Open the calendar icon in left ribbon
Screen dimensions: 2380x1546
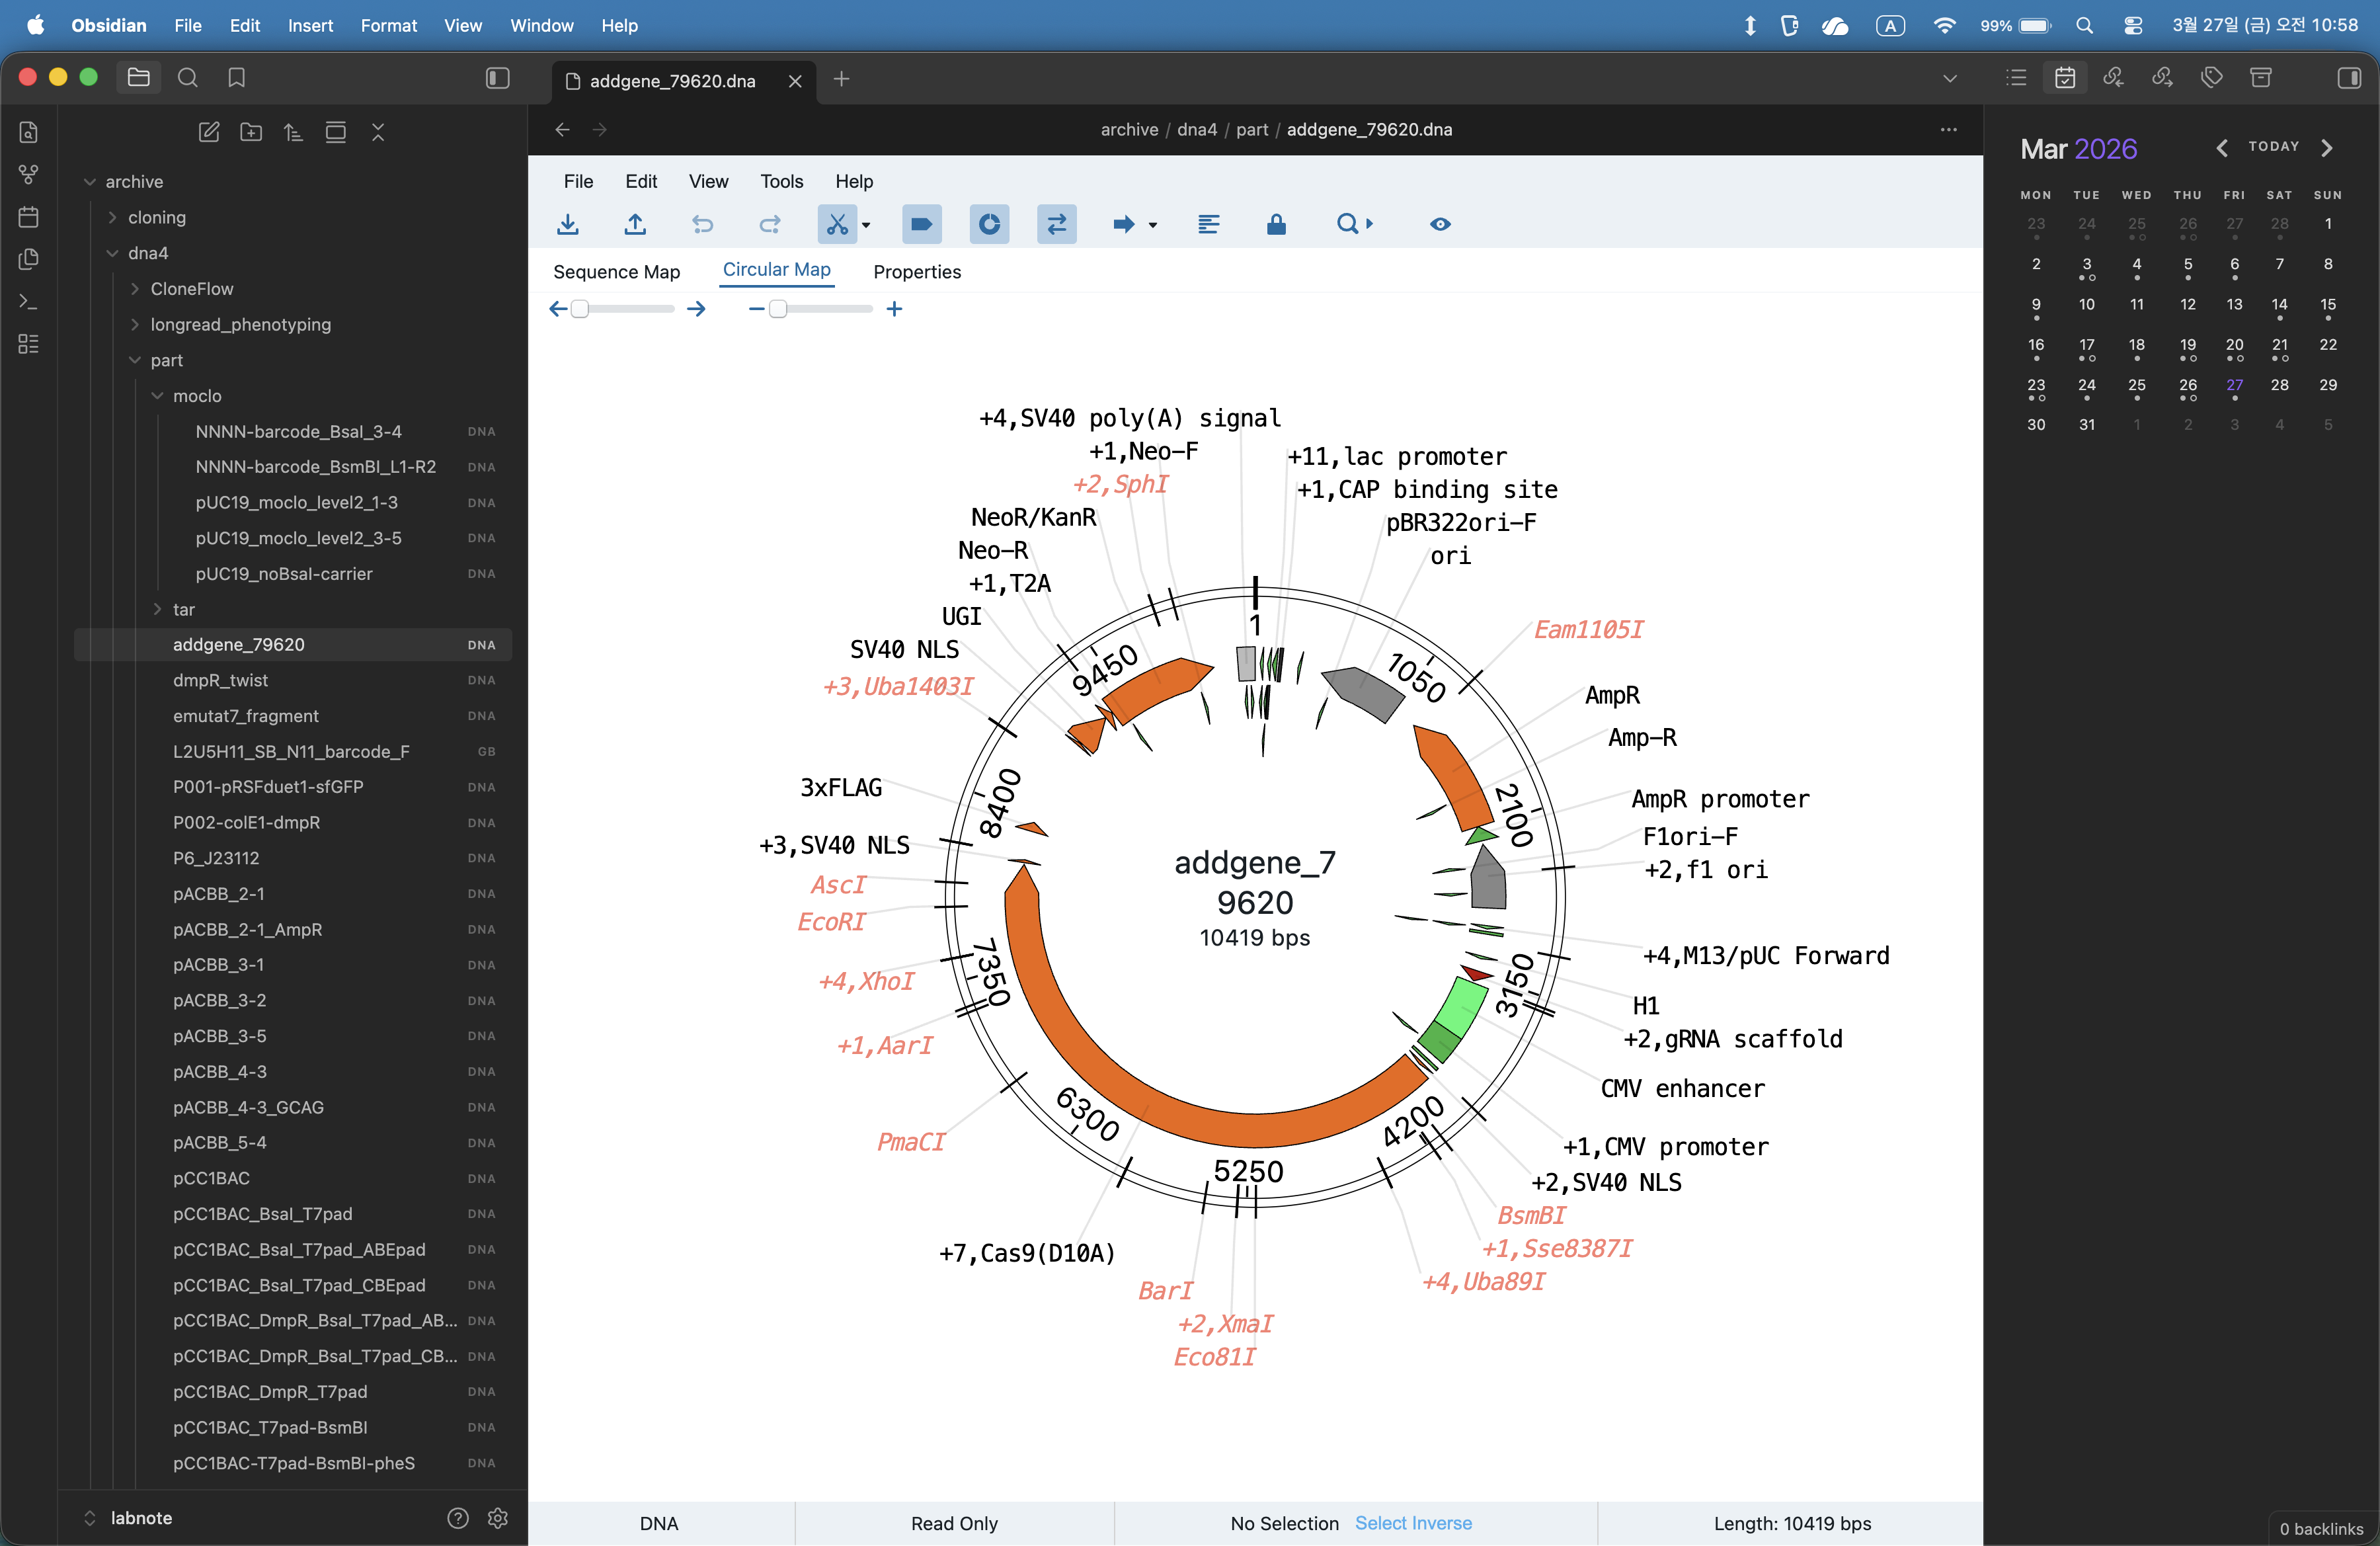coord(29,217)
